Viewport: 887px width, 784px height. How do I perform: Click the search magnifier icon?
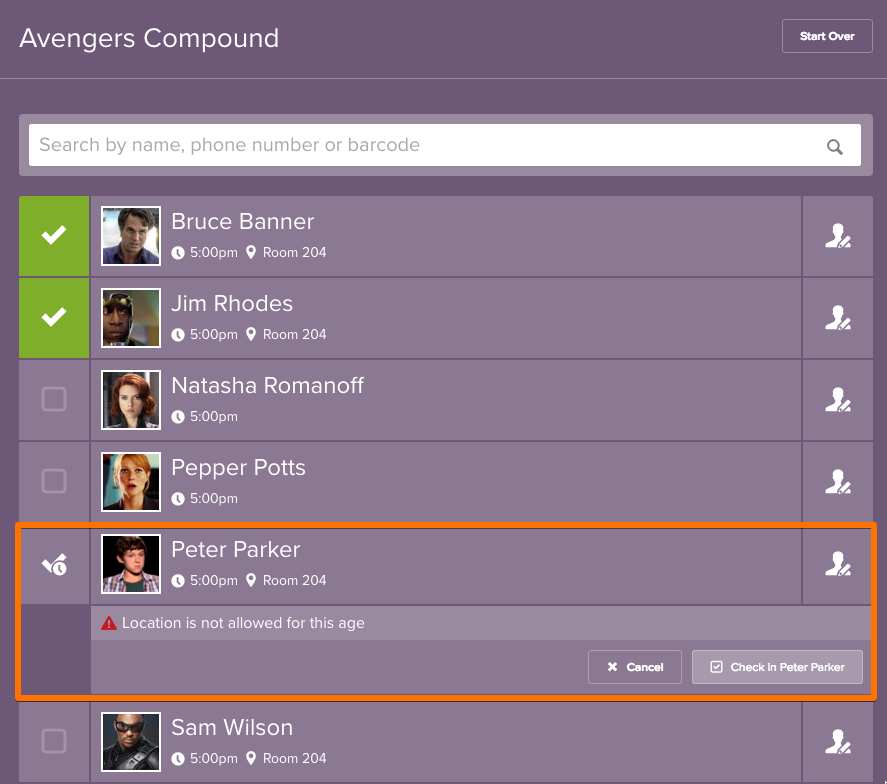835,146
